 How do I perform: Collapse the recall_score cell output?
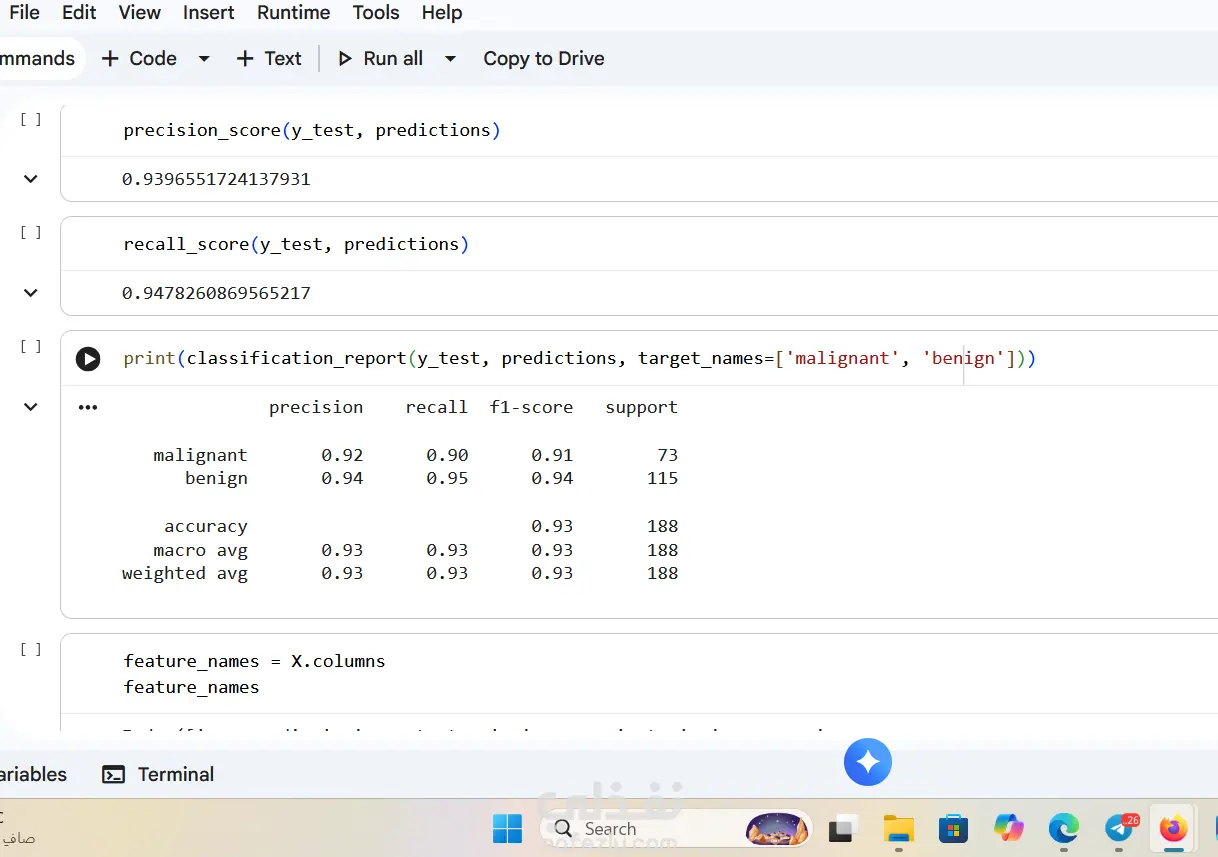[31, 293]
